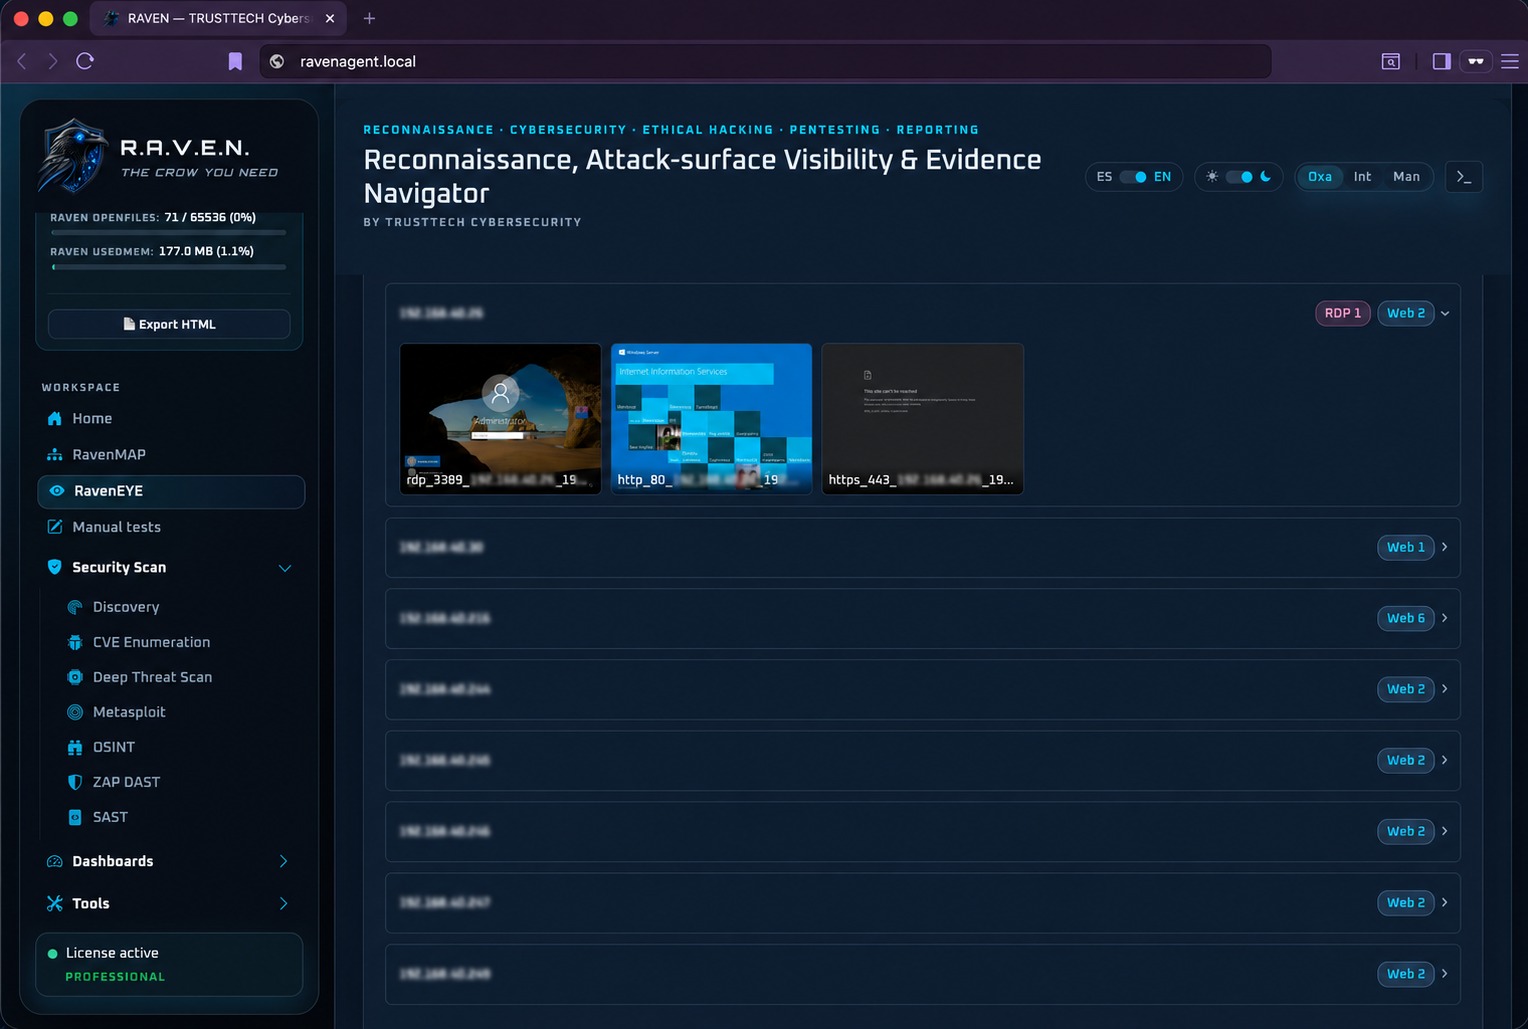
Task: Open the Metasploit target icon
Action: point(75,712)
